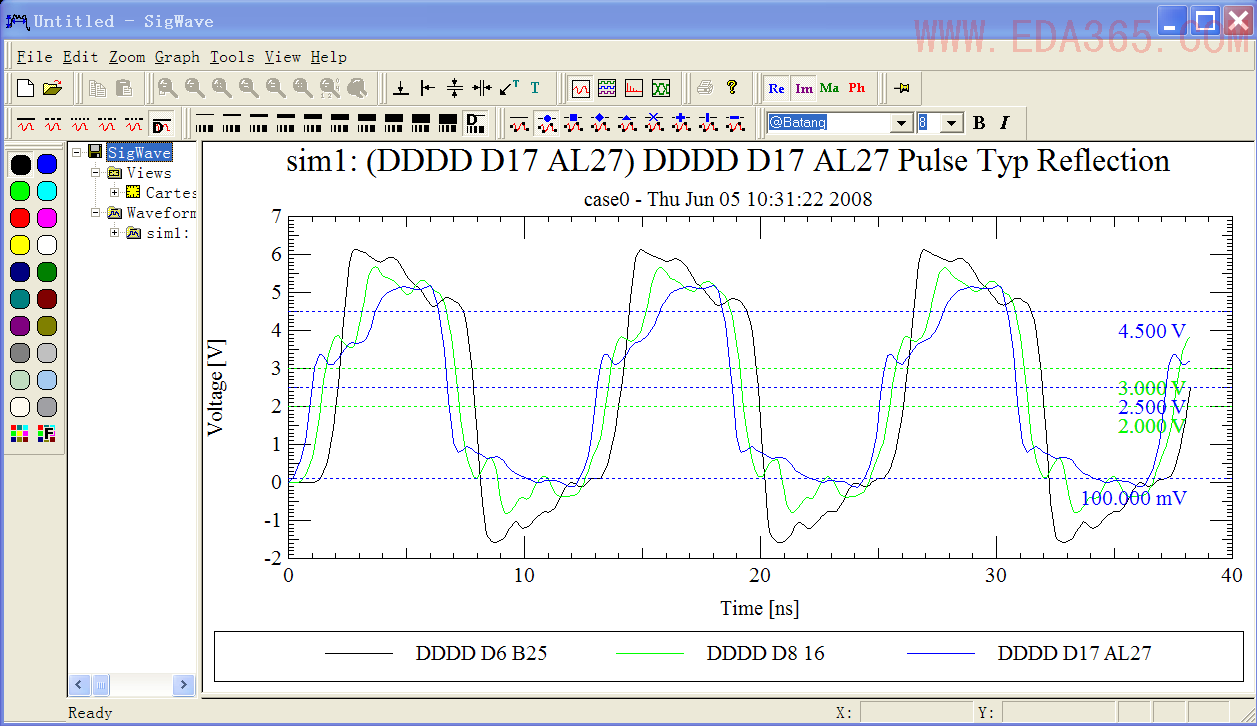
Task: Expand the sim1 waveform tree node
Action: (x=115, y=233)
